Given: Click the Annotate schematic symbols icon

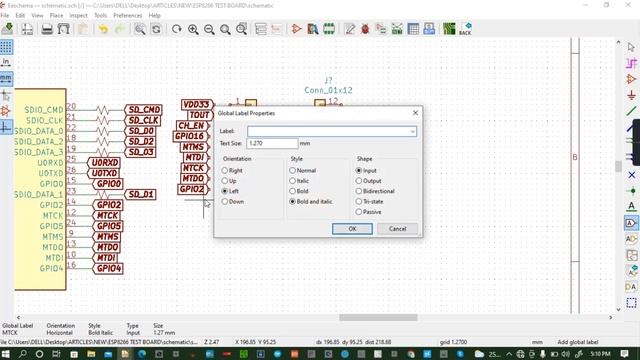Looking at the screenshot, I should coord(349,29).
